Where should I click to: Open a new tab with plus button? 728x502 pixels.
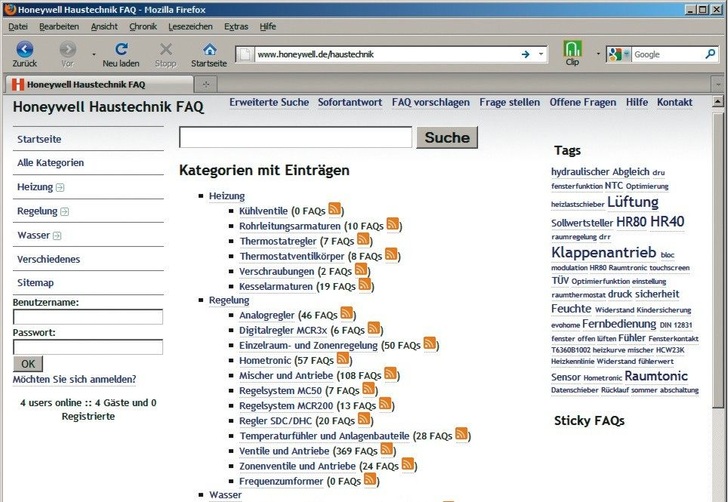click(x=207, y=85)
